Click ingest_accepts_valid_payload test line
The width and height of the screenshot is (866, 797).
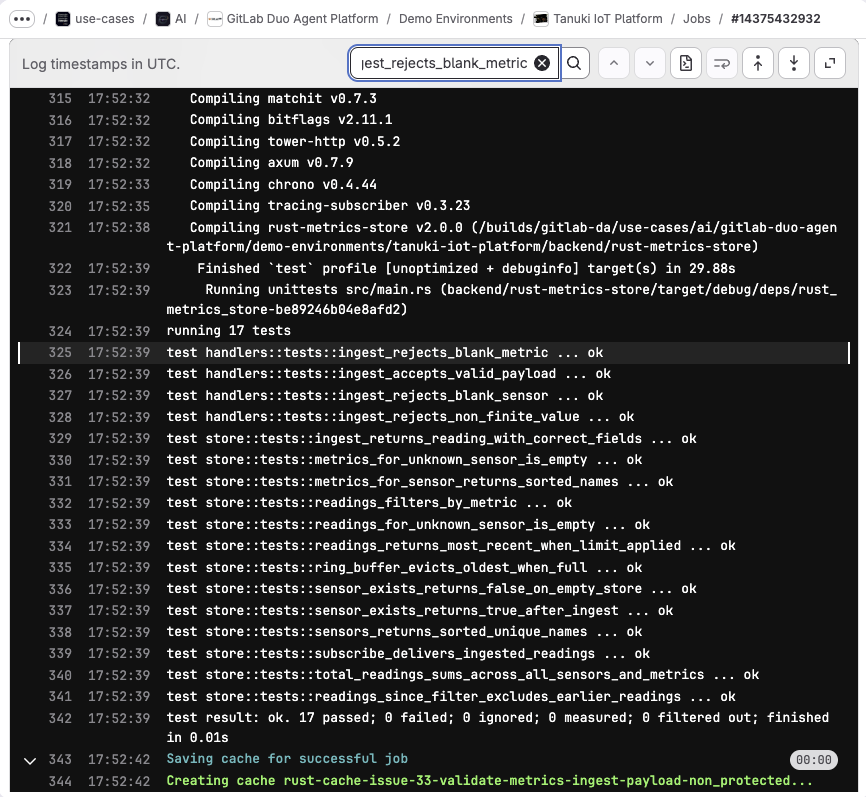click(x=389, y=374)
